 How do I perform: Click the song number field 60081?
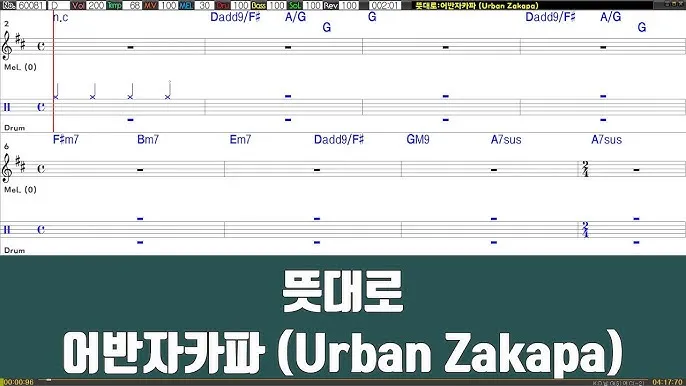32,5
